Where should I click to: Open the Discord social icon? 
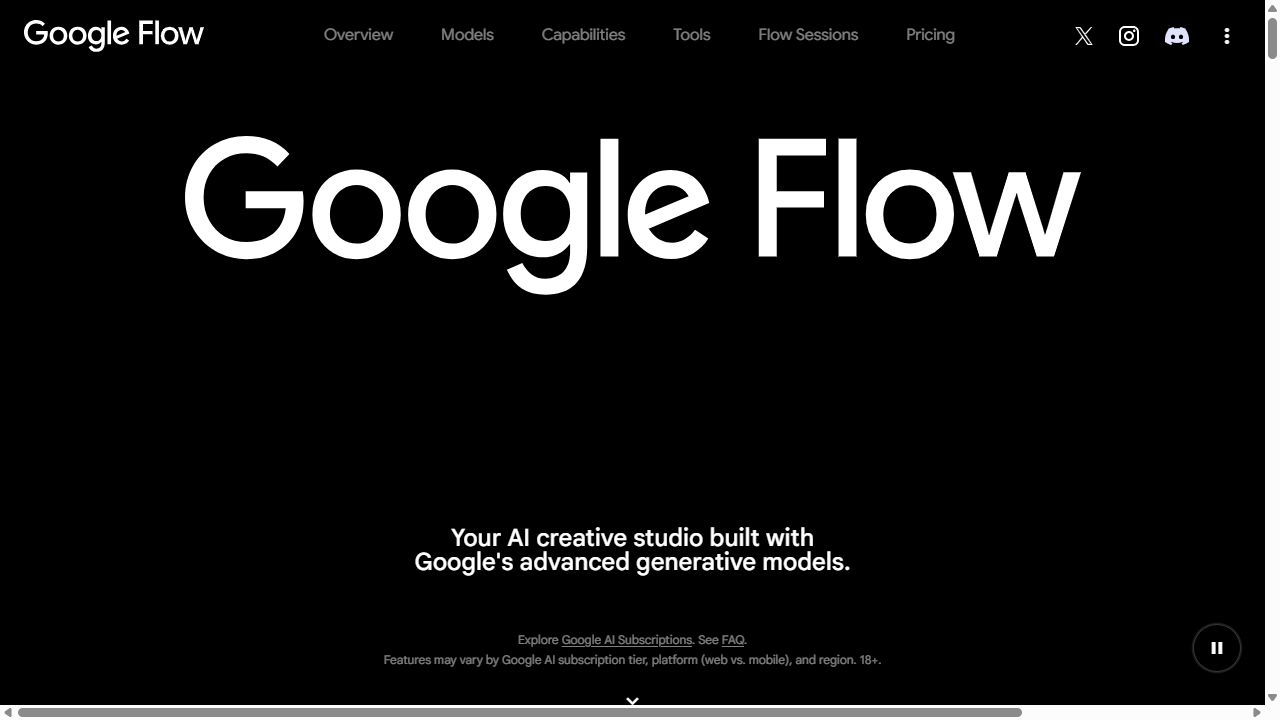[x=1177, y=36]
